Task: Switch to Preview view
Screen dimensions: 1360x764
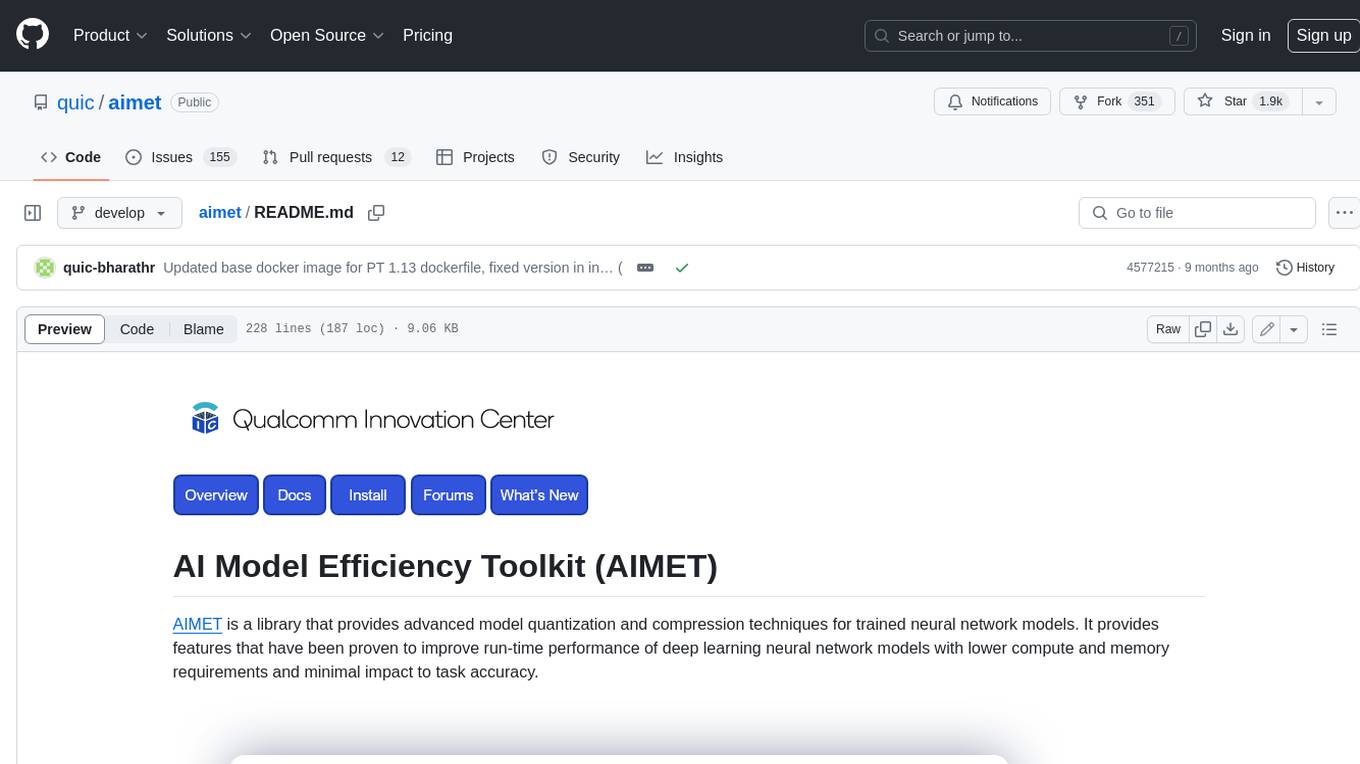Action: 65,329
